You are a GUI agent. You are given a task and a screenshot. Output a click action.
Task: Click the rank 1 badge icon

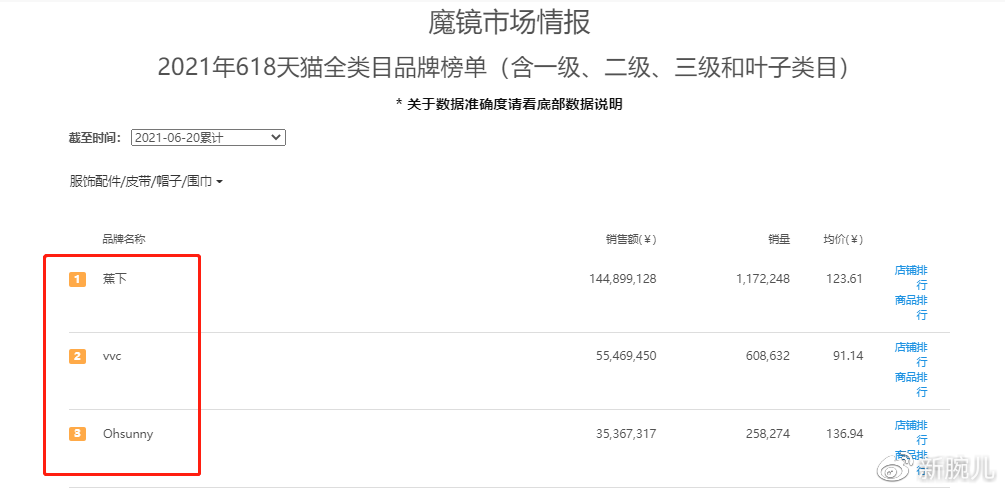click(x=78, y=279)
